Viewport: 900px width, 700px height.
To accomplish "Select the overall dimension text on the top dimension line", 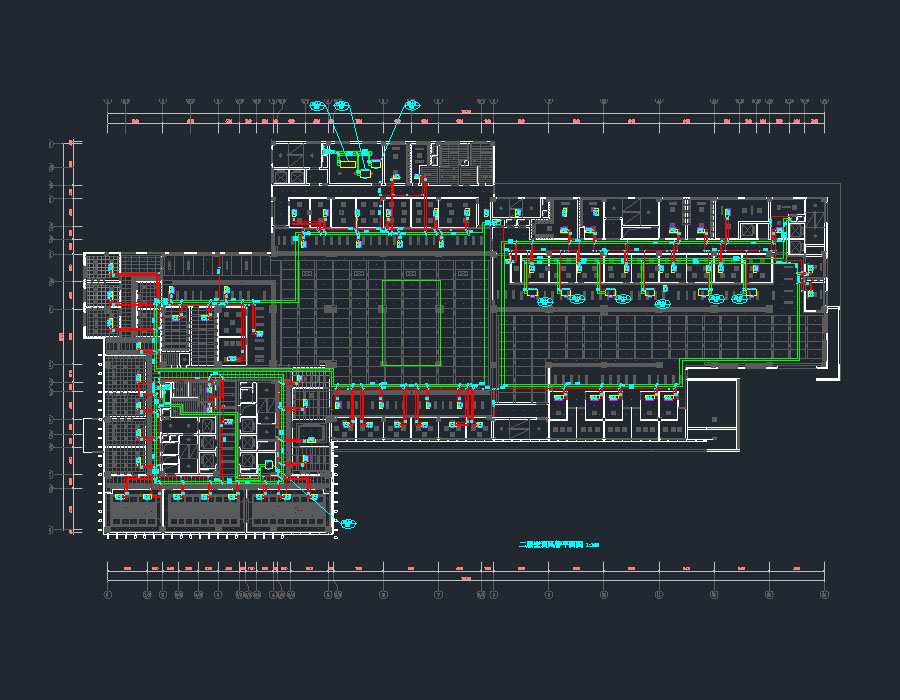I will click(465, 112).
